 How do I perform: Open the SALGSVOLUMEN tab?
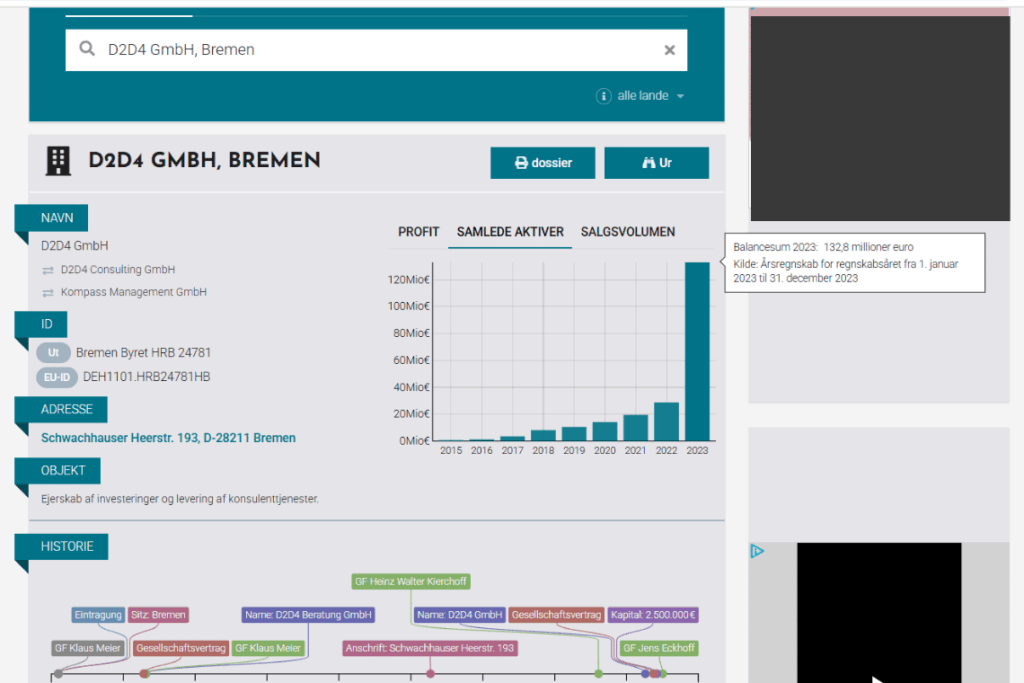(x=628, y=232)
